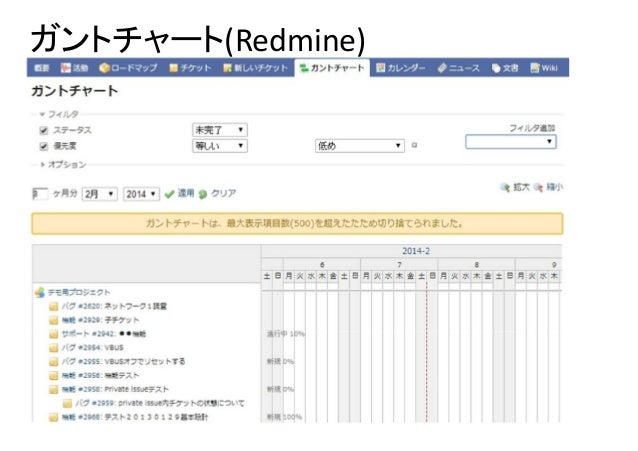Click ticket icon of #2968 基本設計
This screenshot has width=638, height=451.
tap(53, 417)
